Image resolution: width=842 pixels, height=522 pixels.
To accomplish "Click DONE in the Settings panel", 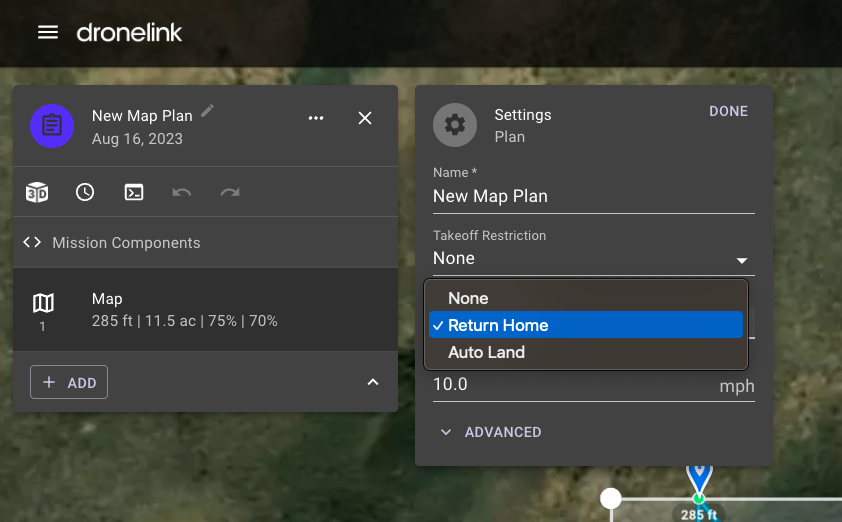I will (728, 111).
